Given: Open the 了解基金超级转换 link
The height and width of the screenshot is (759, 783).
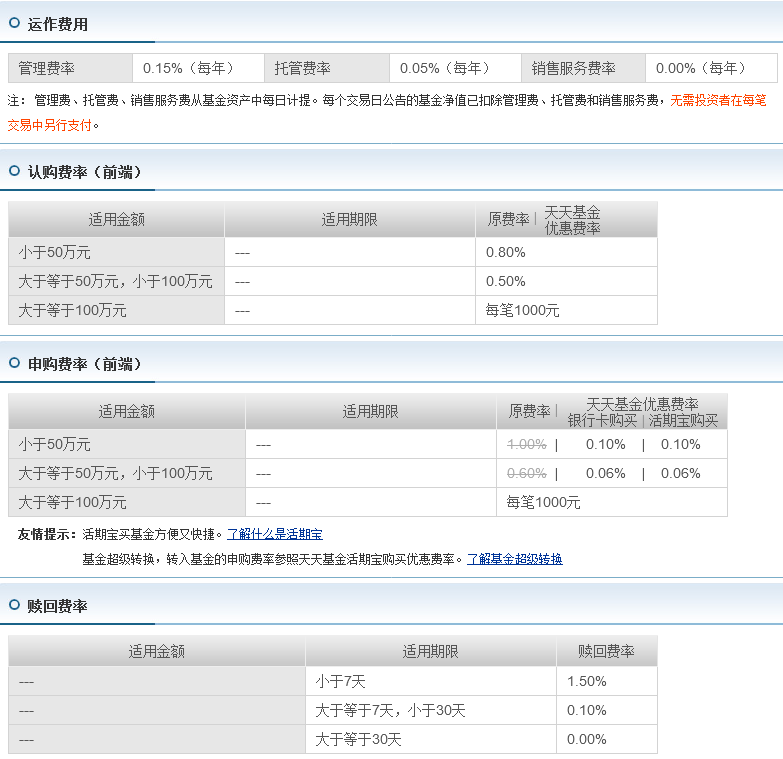Looking at the screenshot, I should click(515, 559).
